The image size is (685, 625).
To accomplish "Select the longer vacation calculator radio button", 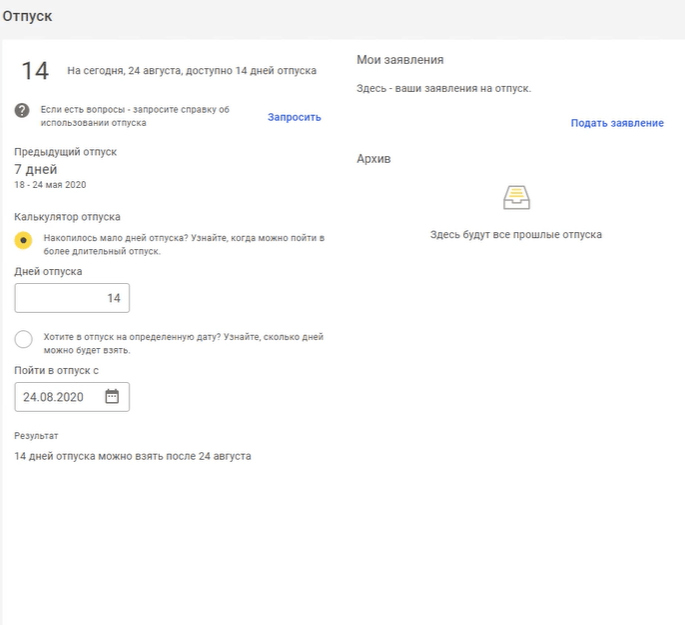I will click(x=23, y=240).
